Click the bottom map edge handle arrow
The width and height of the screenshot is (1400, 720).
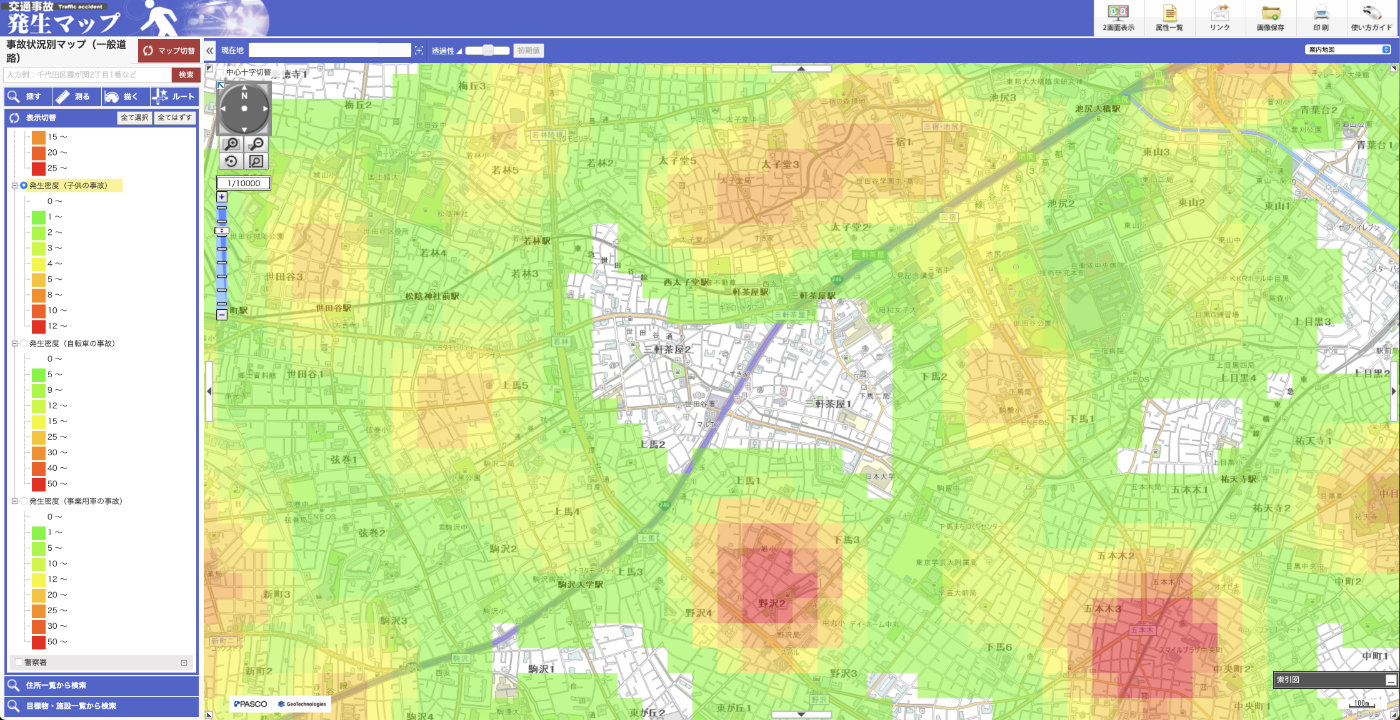(x=800, y=715)
